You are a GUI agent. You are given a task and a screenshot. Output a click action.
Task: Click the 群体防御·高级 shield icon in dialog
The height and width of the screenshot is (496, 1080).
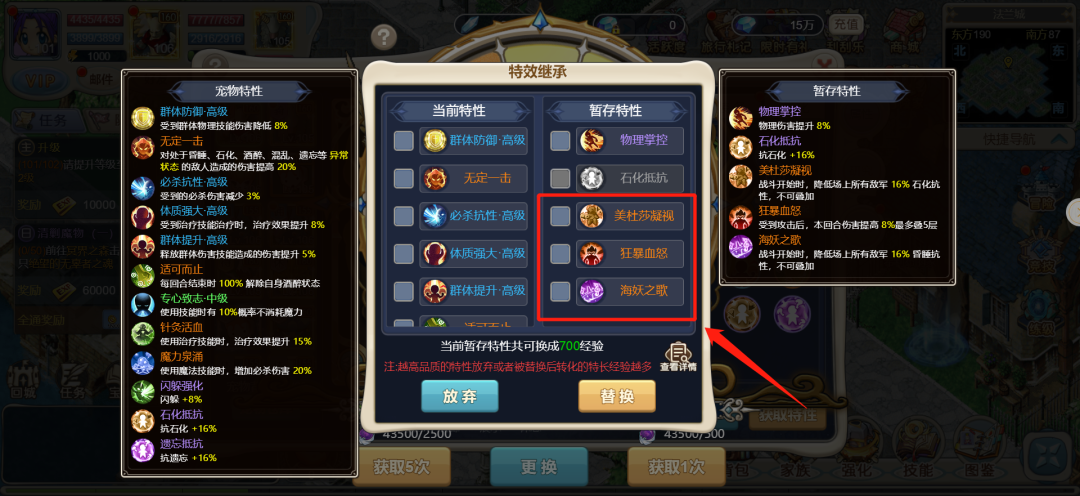(x=435, y=141)
